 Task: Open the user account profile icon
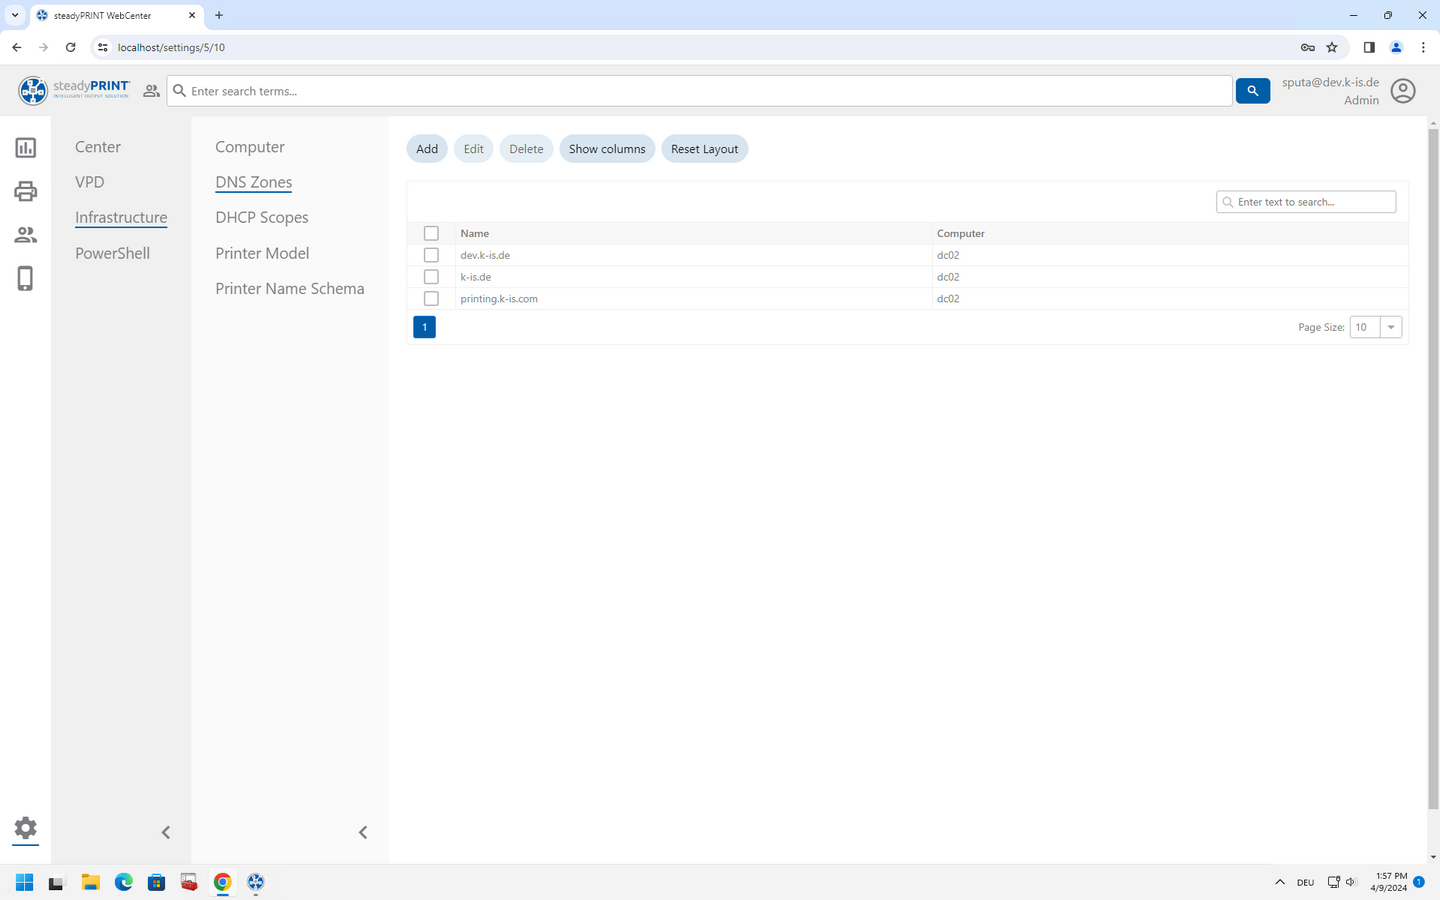[1403, 91]
